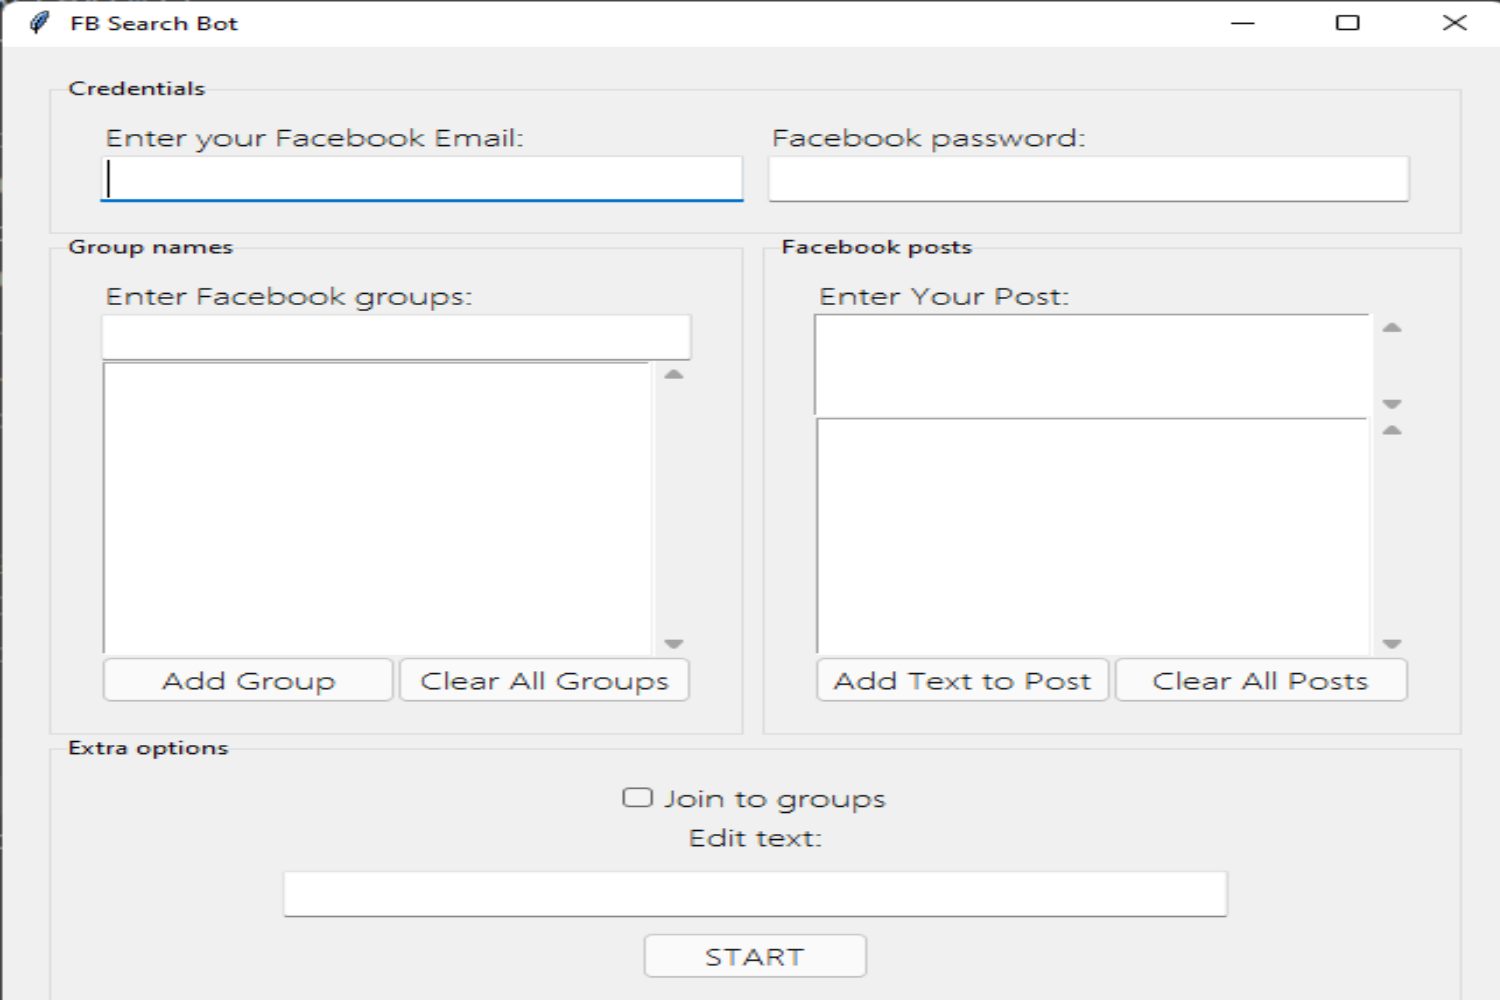Viewport: 1500px width, 1000px height.
Task: Click up arrow of post text scrollbar
Action: pyautogui.click(x=1392, y=328)
